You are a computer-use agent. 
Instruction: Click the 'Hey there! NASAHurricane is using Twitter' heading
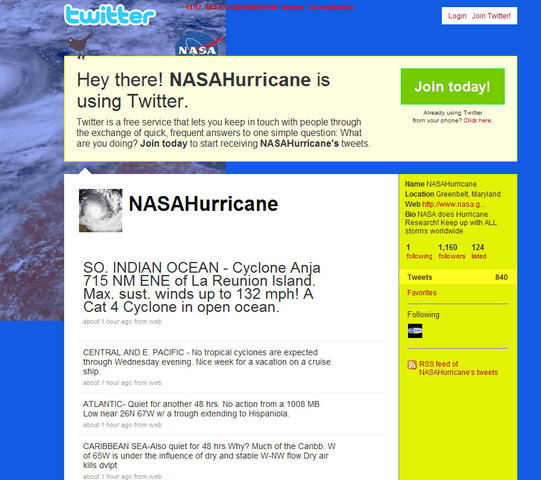(203, 90)
